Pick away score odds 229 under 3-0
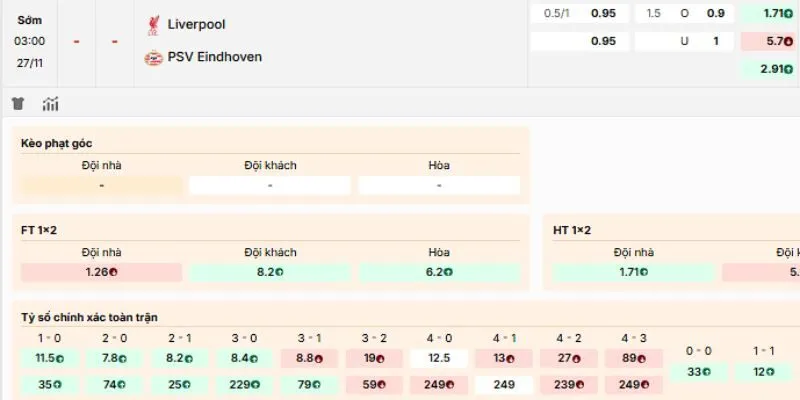 click(x=244, y=385)
